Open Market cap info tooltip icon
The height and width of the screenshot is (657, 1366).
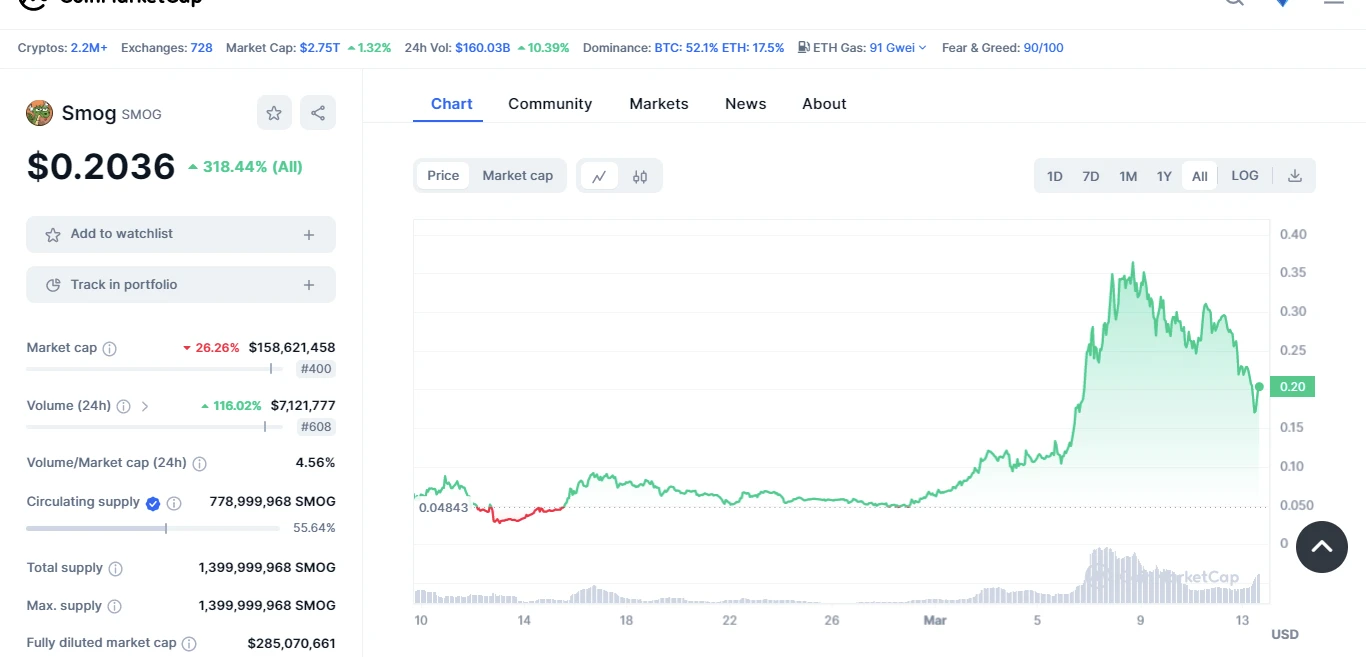click(110, 349)
